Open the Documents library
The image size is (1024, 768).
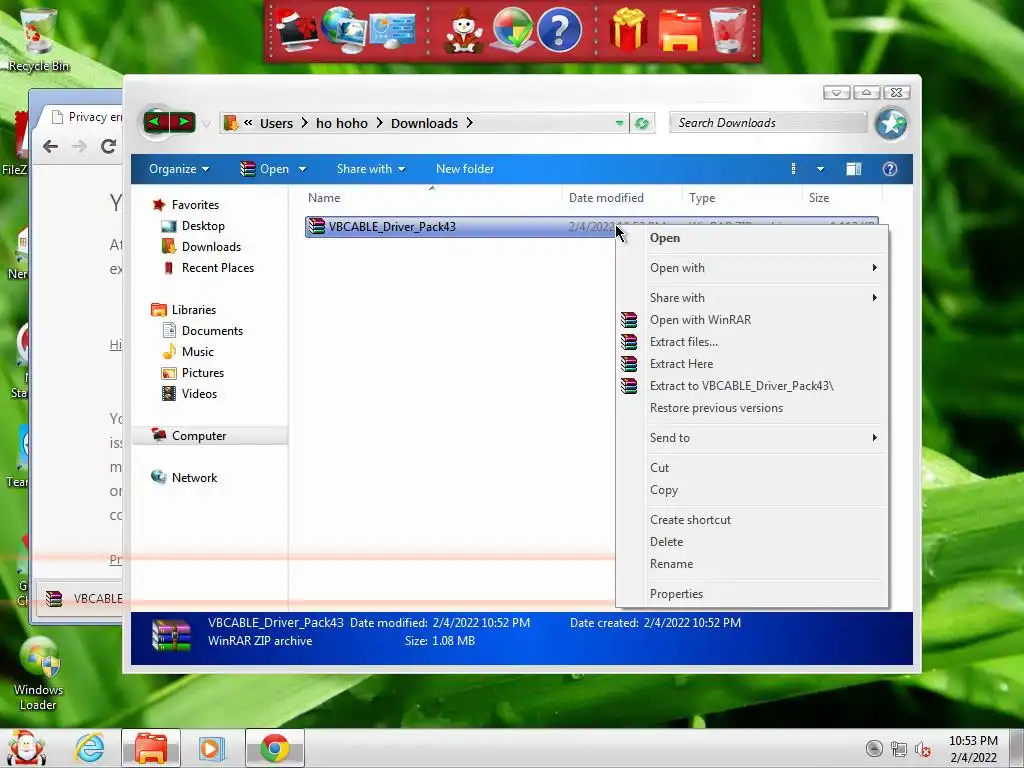click(x=212, y=331)
